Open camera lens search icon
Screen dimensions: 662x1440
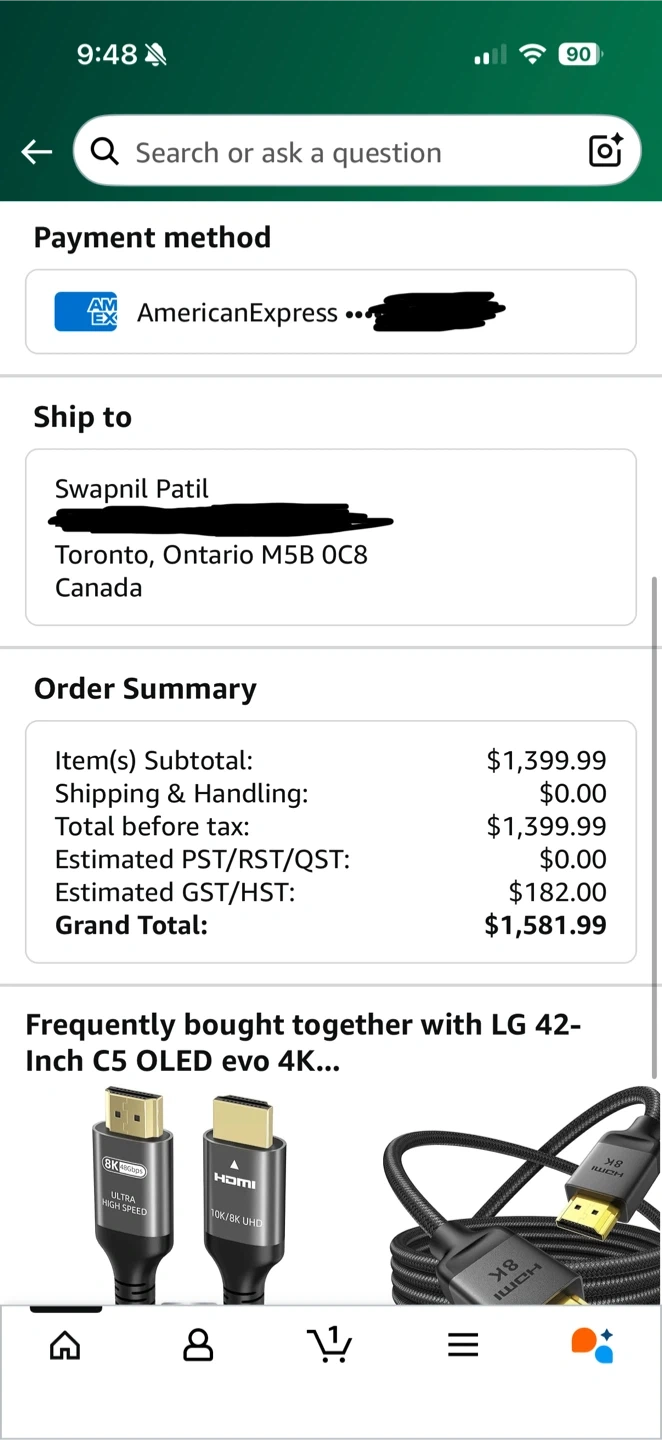605,151
